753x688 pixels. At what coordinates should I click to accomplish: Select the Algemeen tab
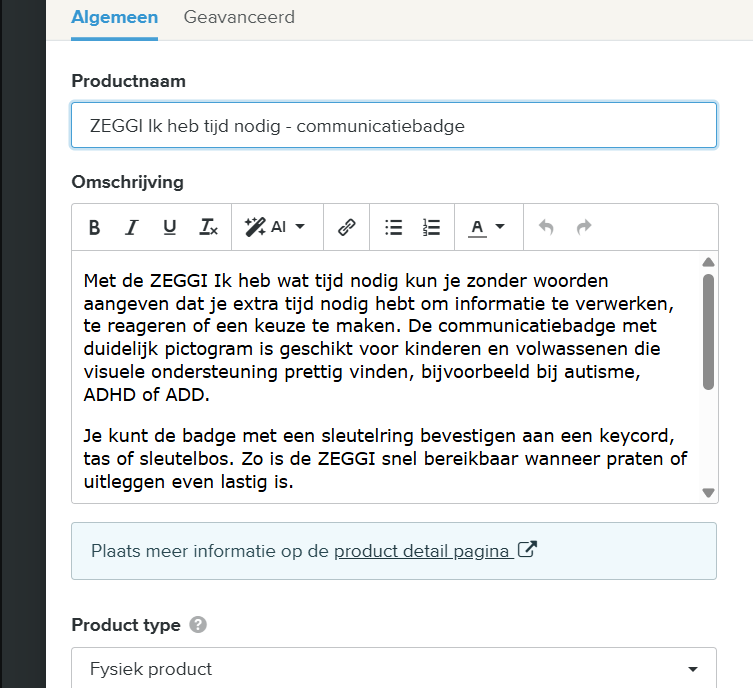[114, 17]
